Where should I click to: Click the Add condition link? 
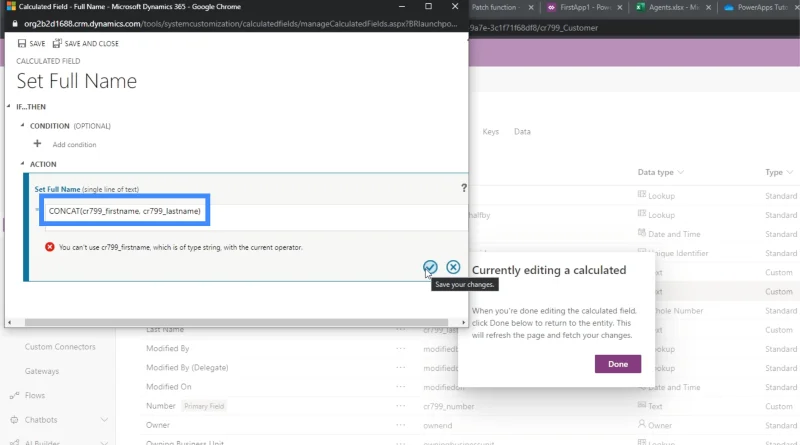(x=74, y=144)
